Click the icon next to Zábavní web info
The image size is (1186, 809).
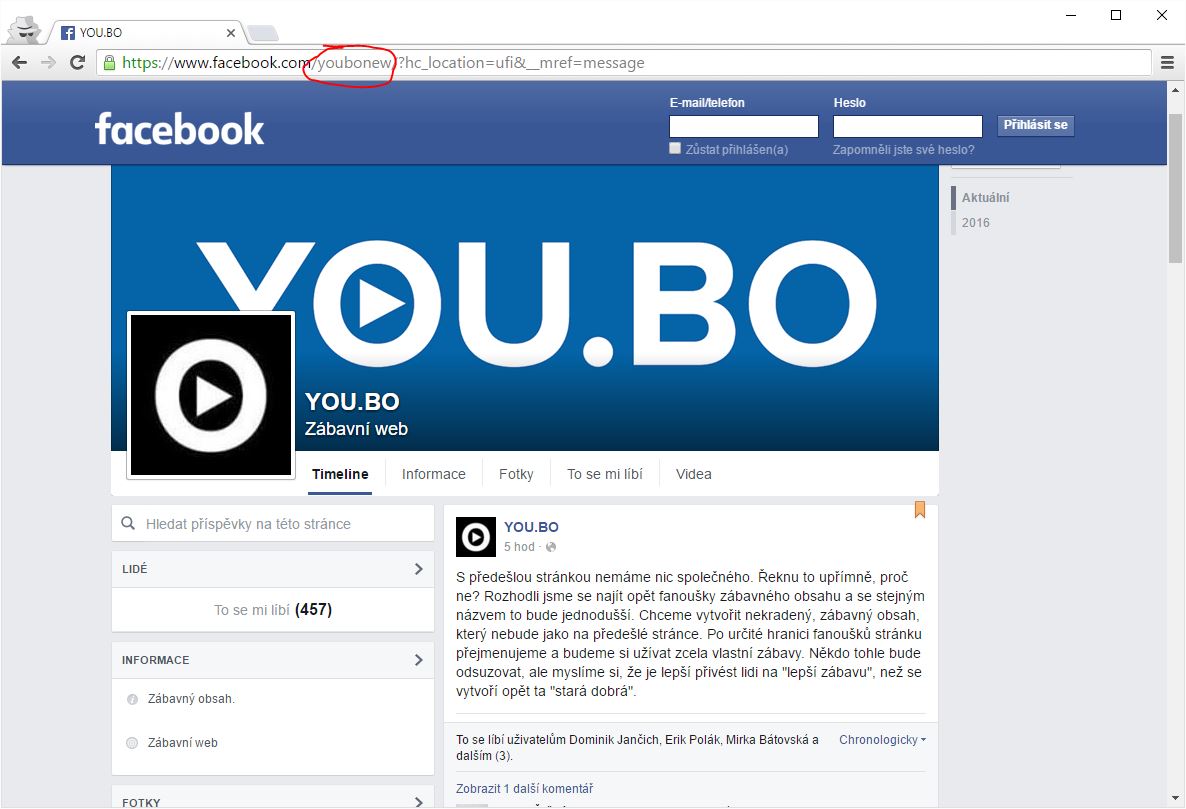(x=132, y=743)
